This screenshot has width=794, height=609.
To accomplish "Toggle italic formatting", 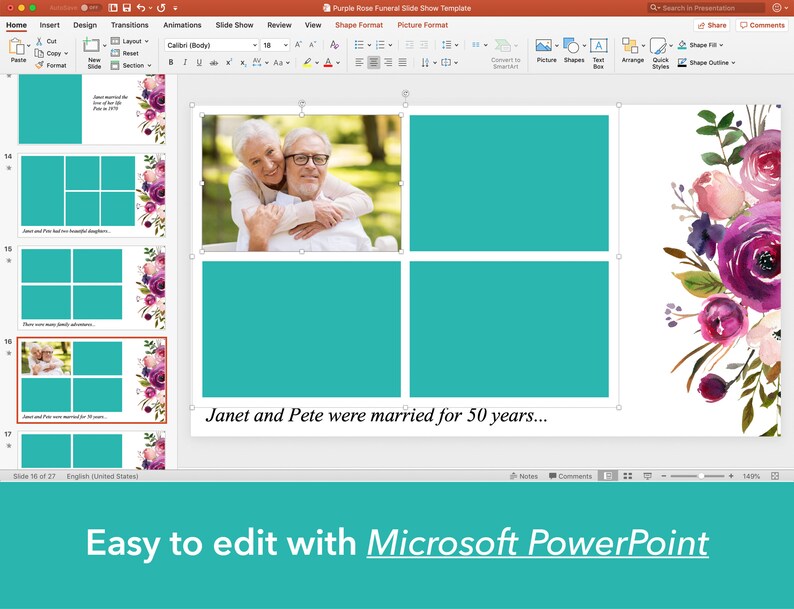I will point(185,62).
